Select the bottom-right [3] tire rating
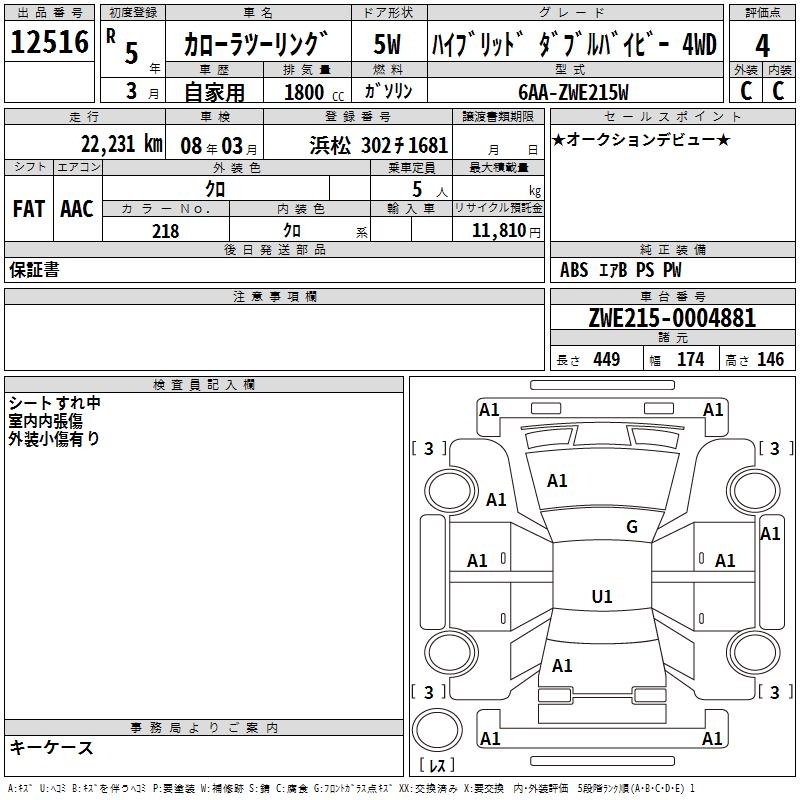 pos(776,692)
